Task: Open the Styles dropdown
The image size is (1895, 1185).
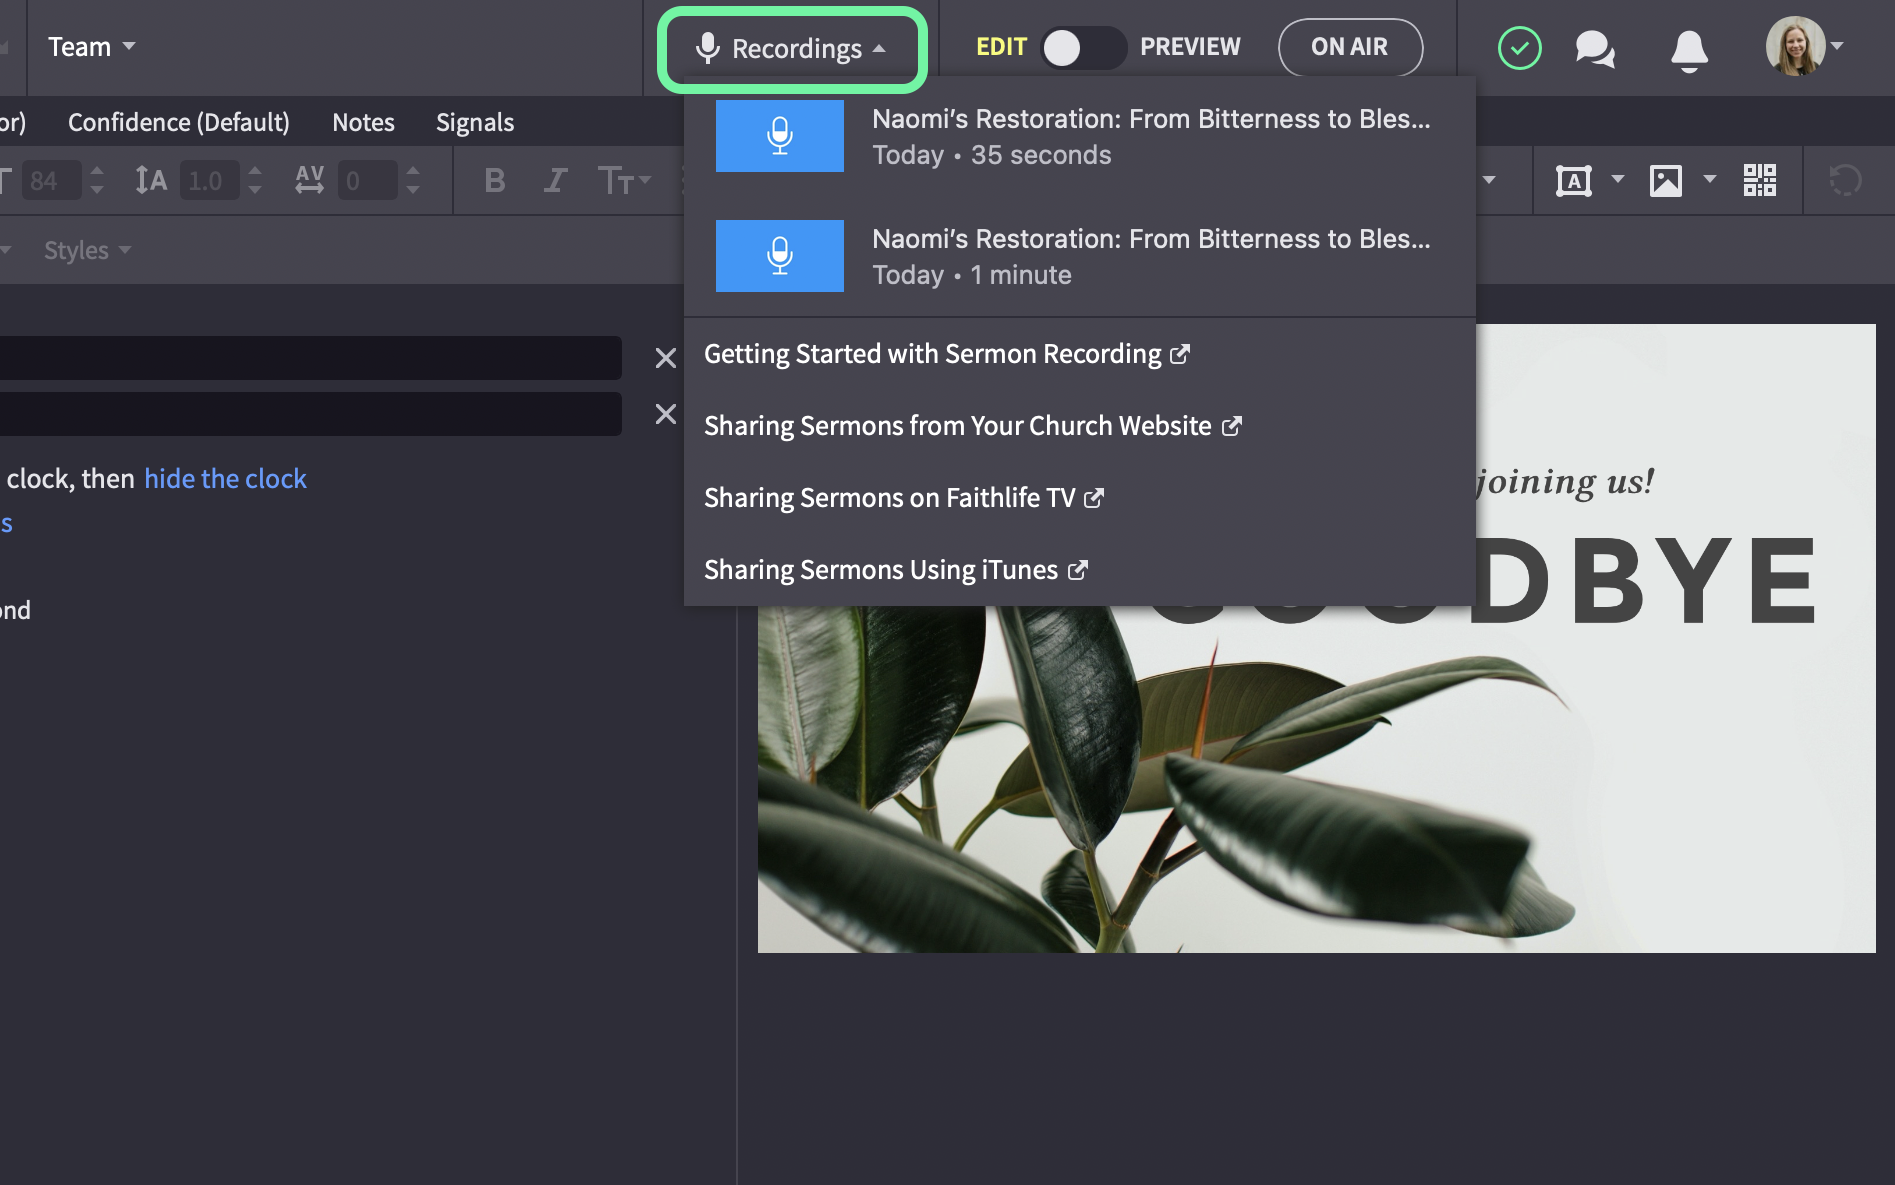Action: pyautogui.click(x=87, y=250)
